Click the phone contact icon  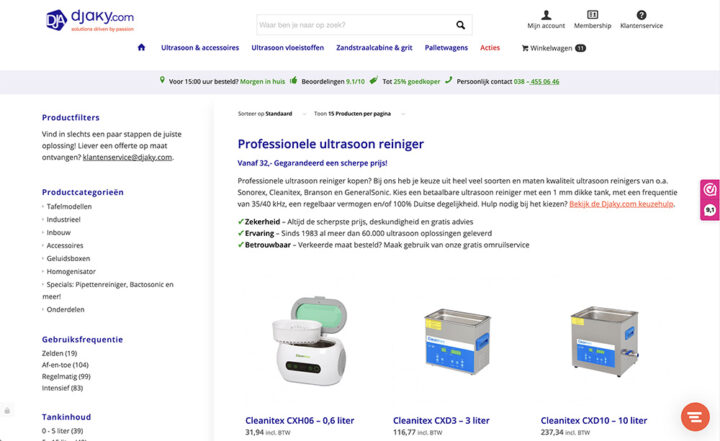(449, 80)
